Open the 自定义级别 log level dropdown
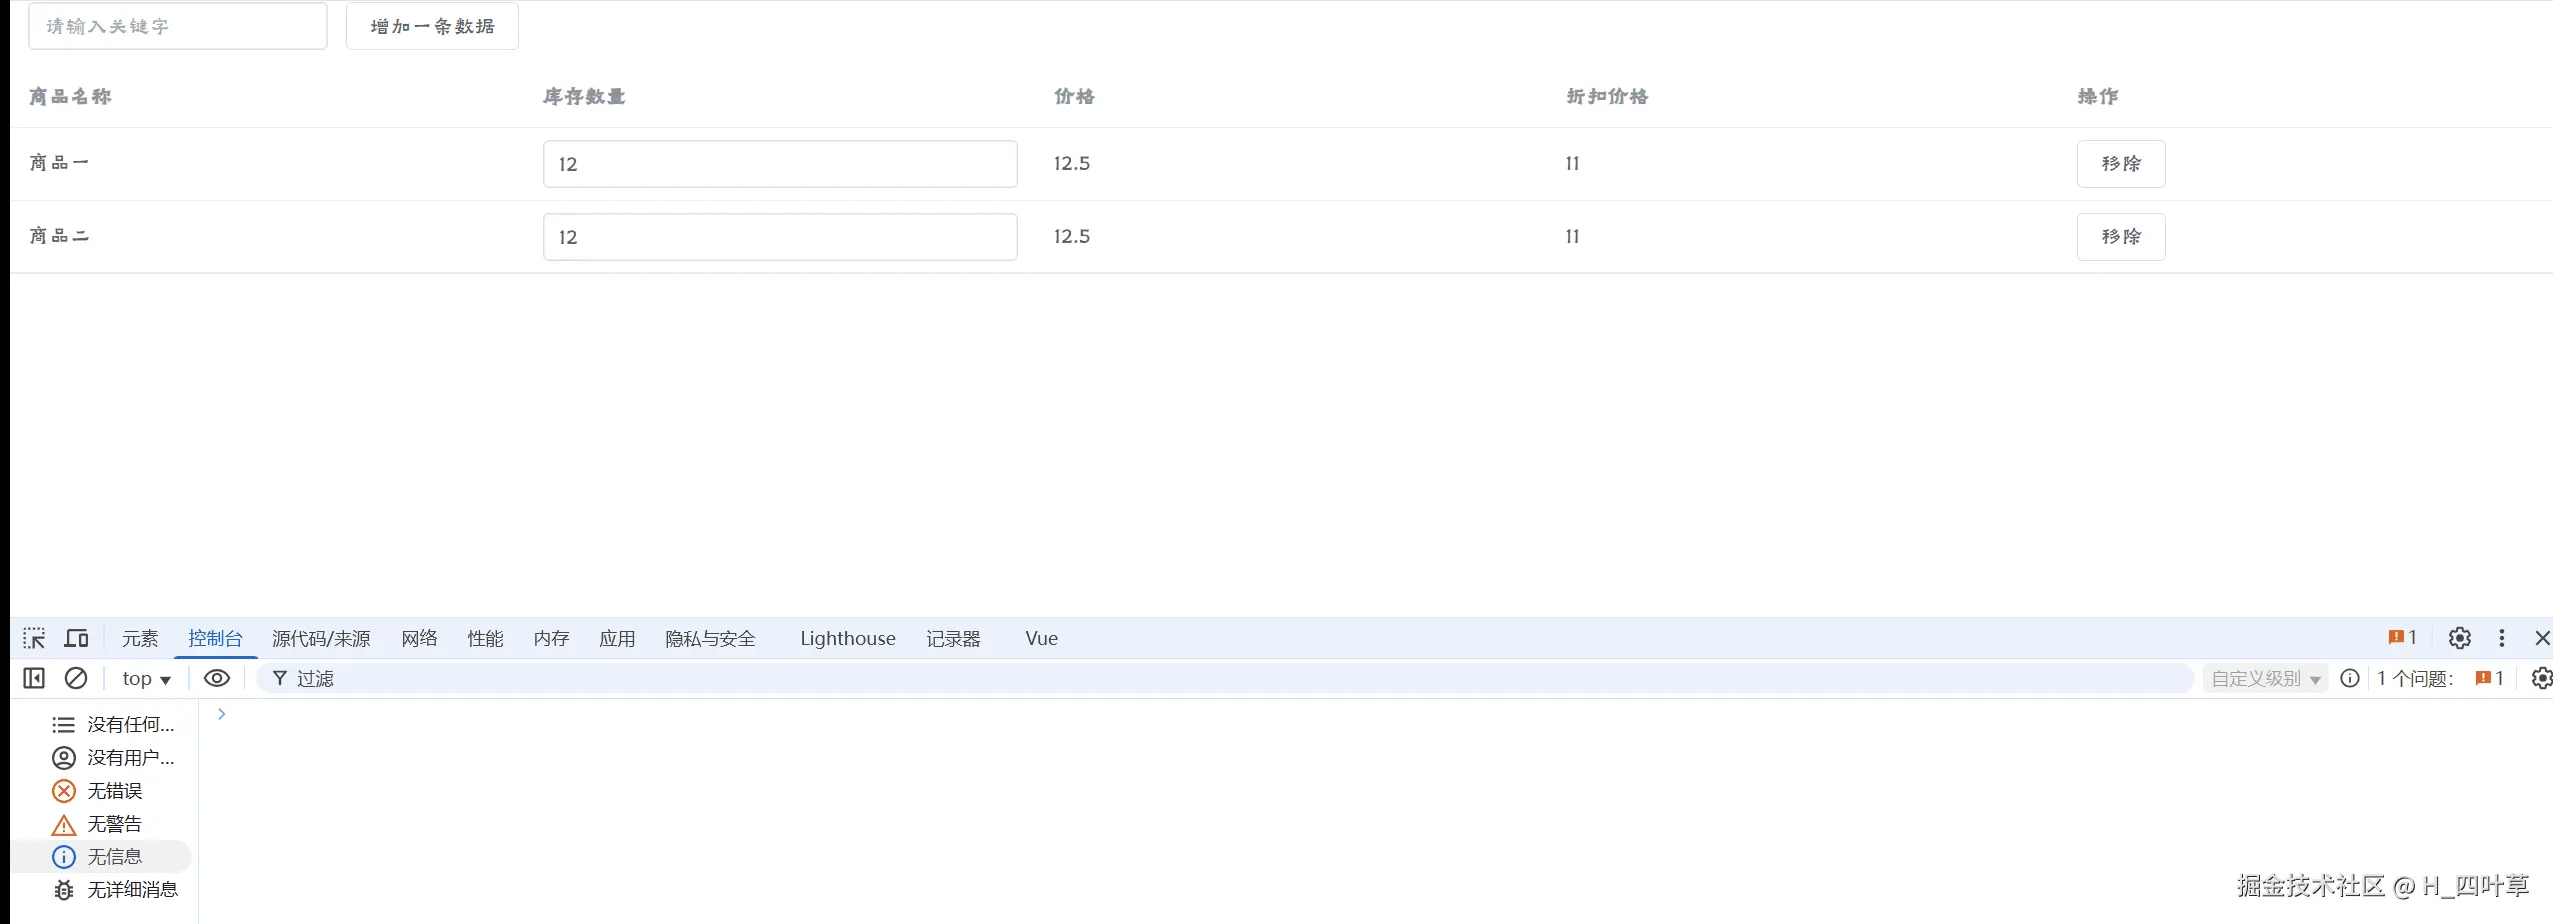This screenshot has height=924, width=2553. (2265, 678)
